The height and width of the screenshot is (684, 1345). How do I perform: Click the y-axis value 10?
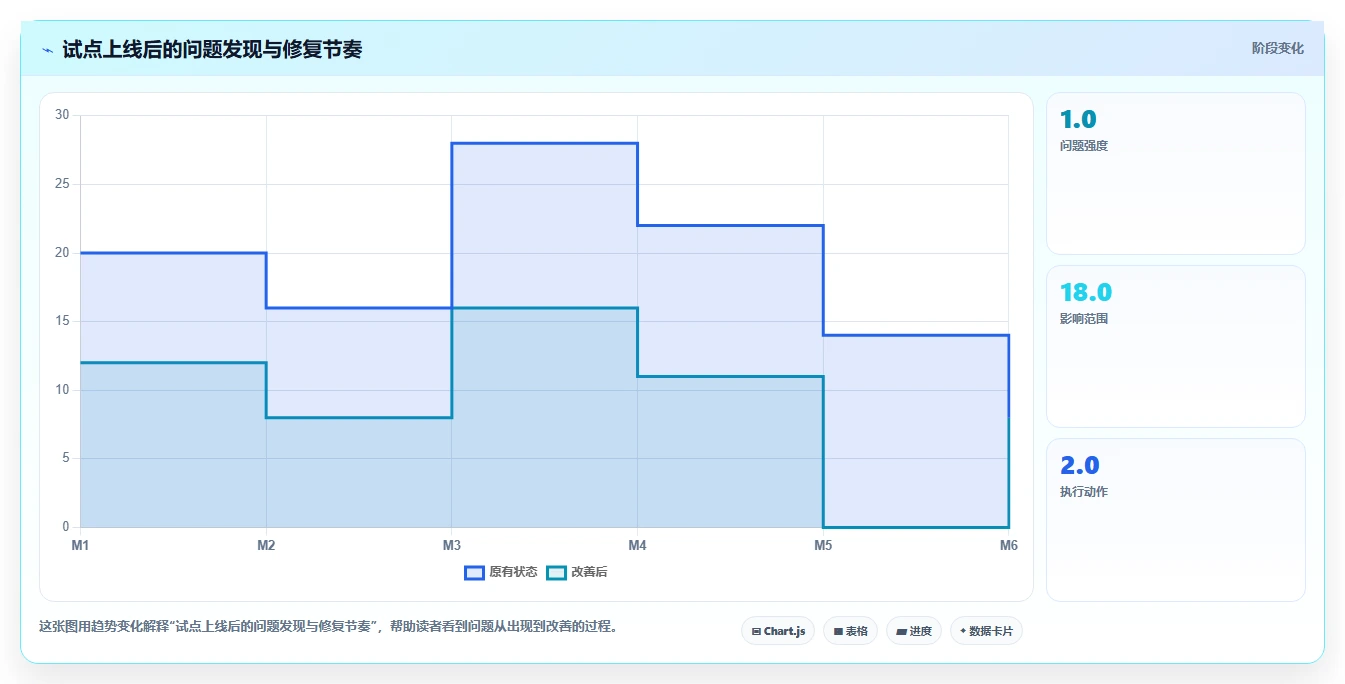coord(62,390)
